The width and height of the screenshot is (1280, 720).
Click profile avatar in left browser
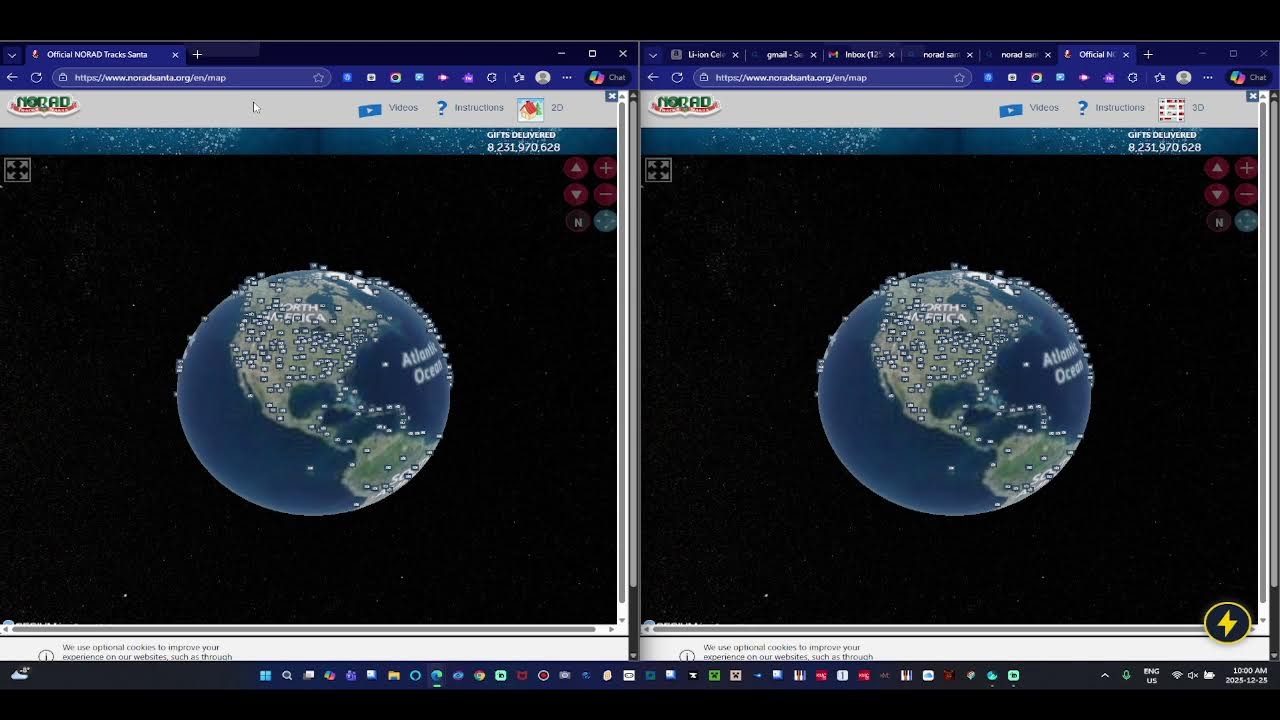click(x=543, y=77)
